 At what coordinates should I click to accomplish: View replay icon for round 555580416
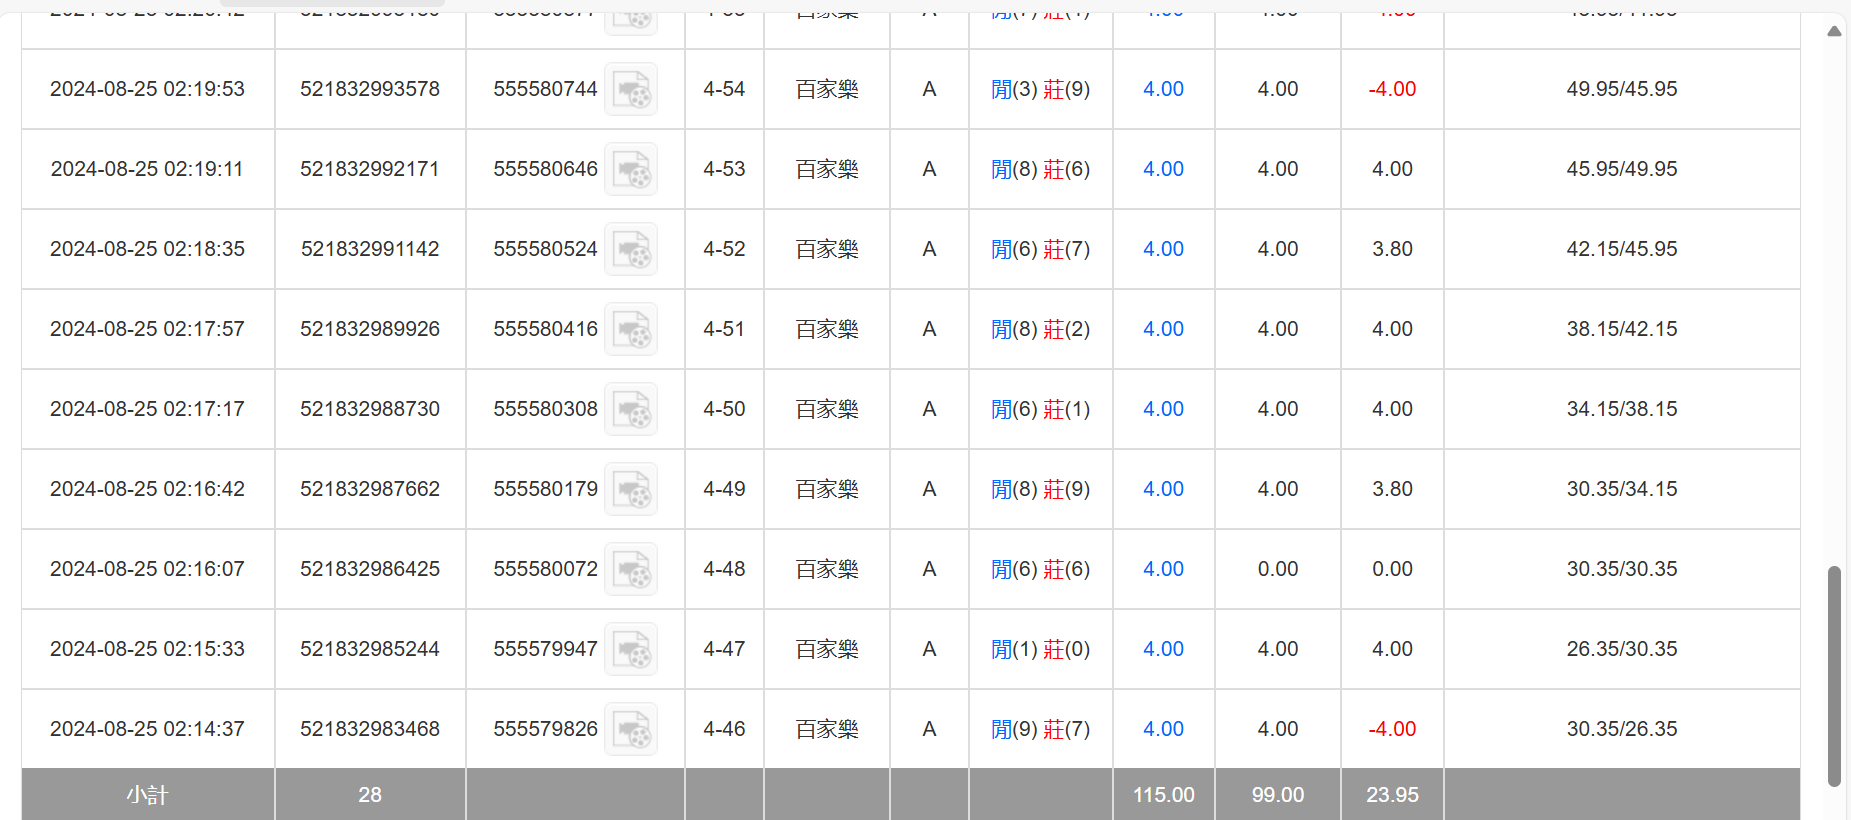pos(631,330)
